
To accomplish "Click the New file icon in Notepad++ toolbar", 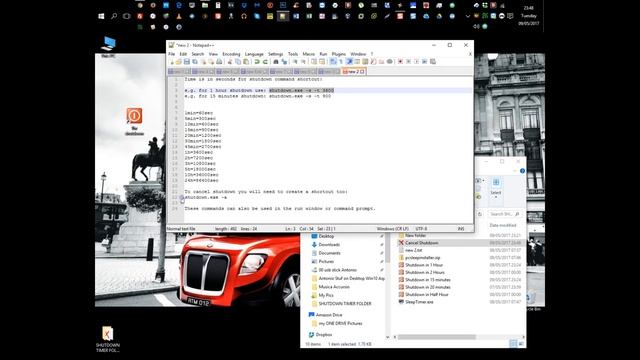I will [x=172, y=62].
